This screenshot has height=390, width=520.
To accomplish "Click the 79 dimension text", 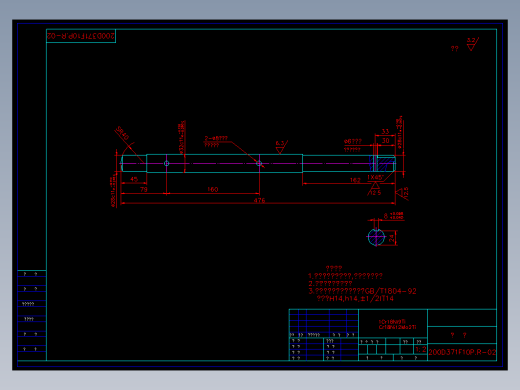I will tap(144, 189).
